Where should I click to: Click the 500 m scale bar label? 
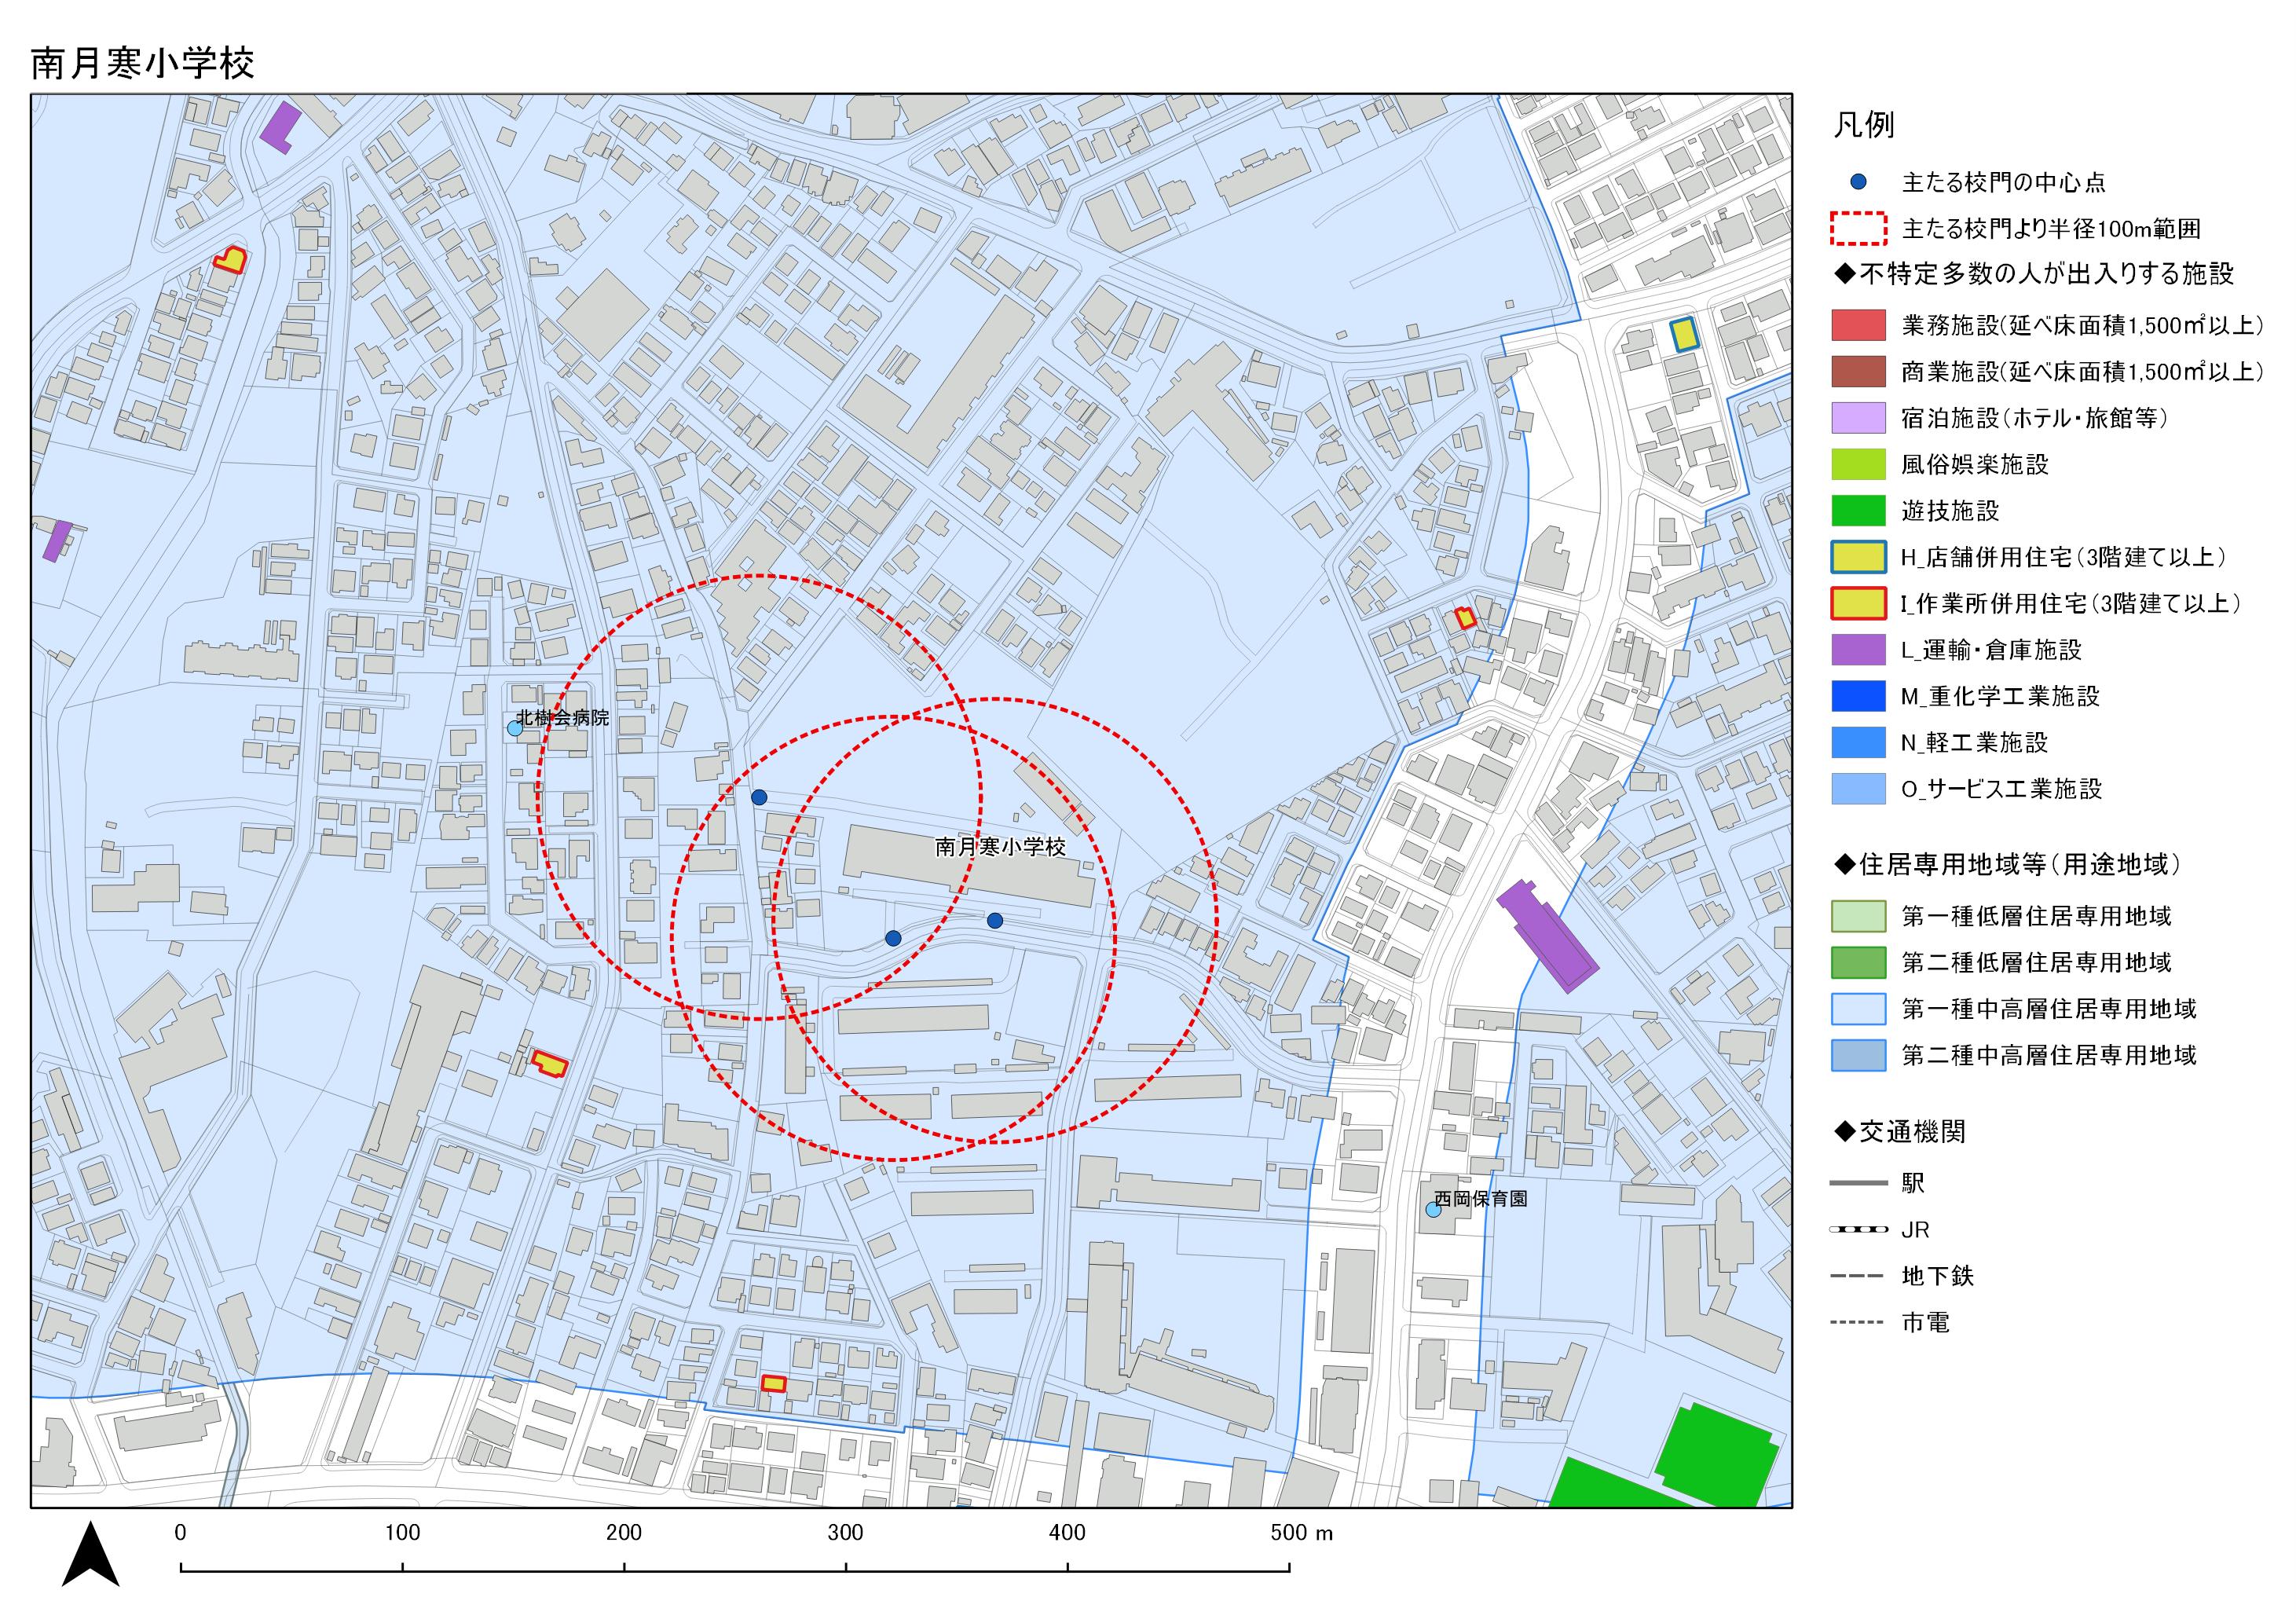tap(1301, 1533)
